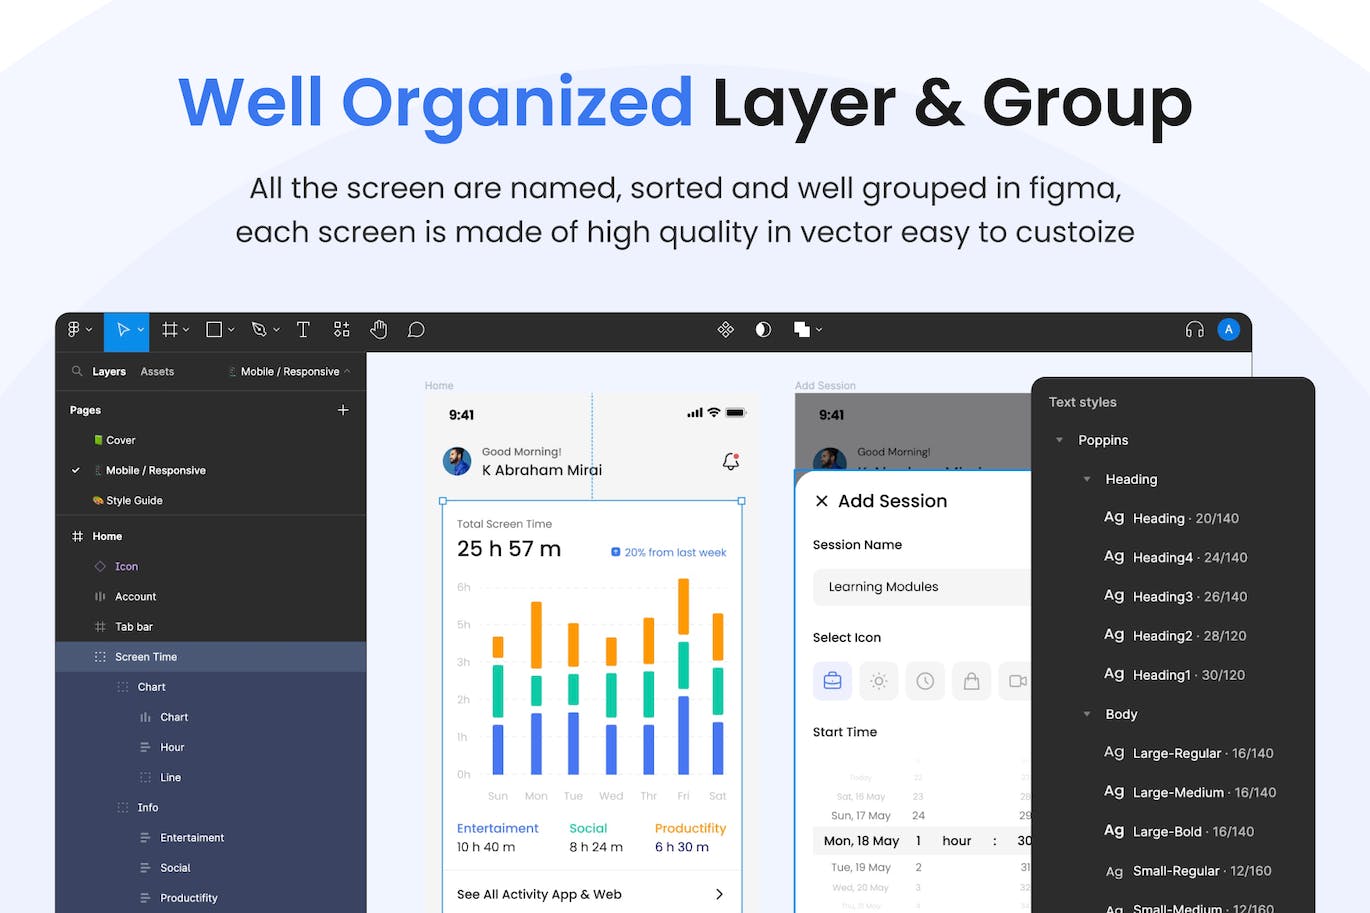Select the Move tool in toolbar
The height and width of the screenshot is (913, 1370).
(123, 330)
